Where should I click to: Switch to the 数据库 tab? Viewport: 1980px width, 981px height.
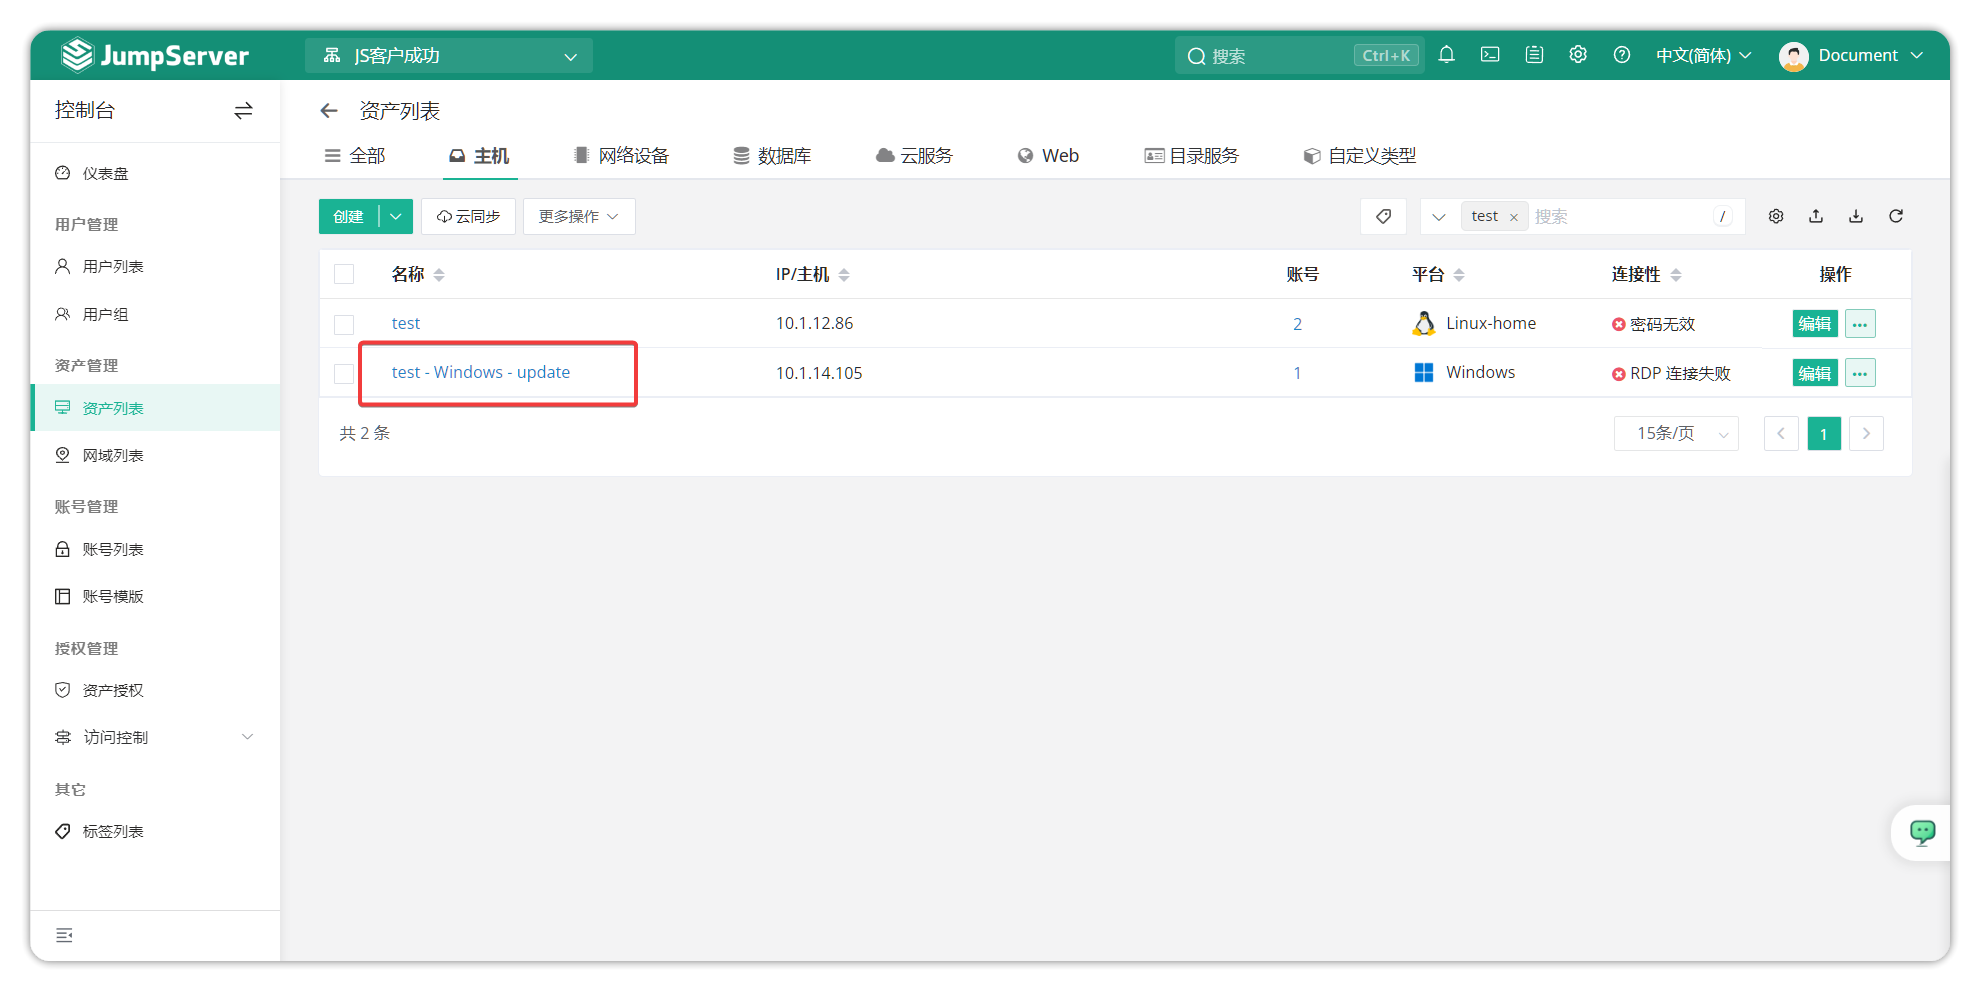(x=772, y=156)
